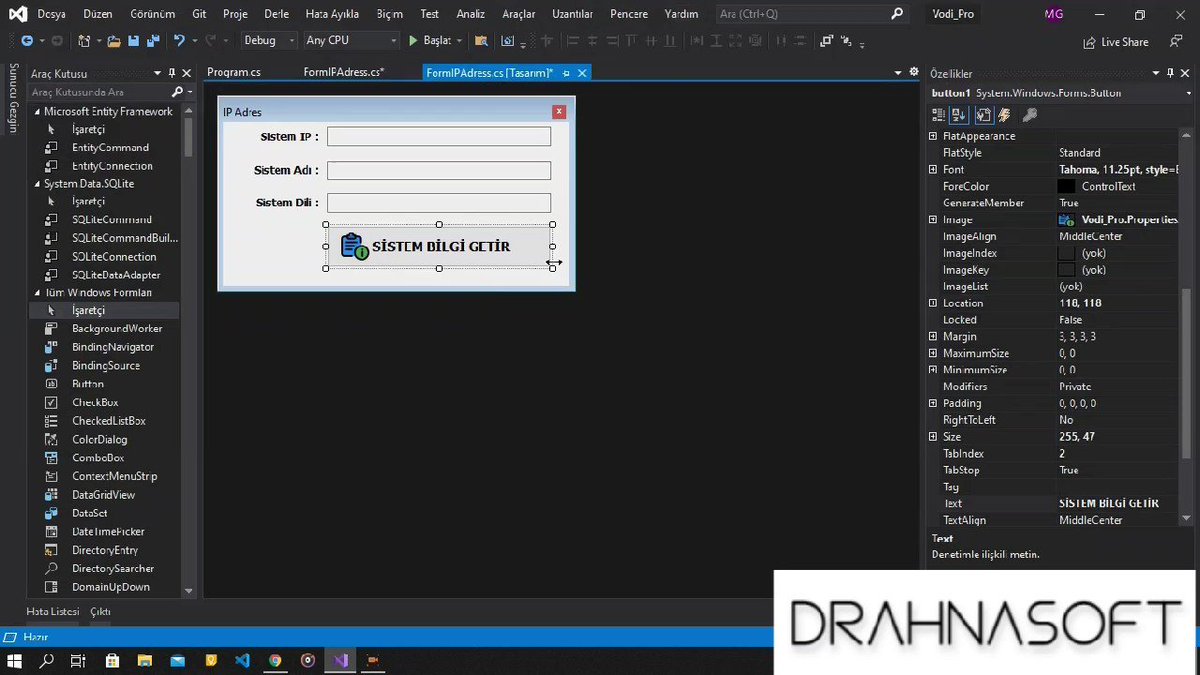This screenshot has height=675, width=1200.
Task: Open the Hata Ayıkla menu
Action: click(x=331, y=14)
